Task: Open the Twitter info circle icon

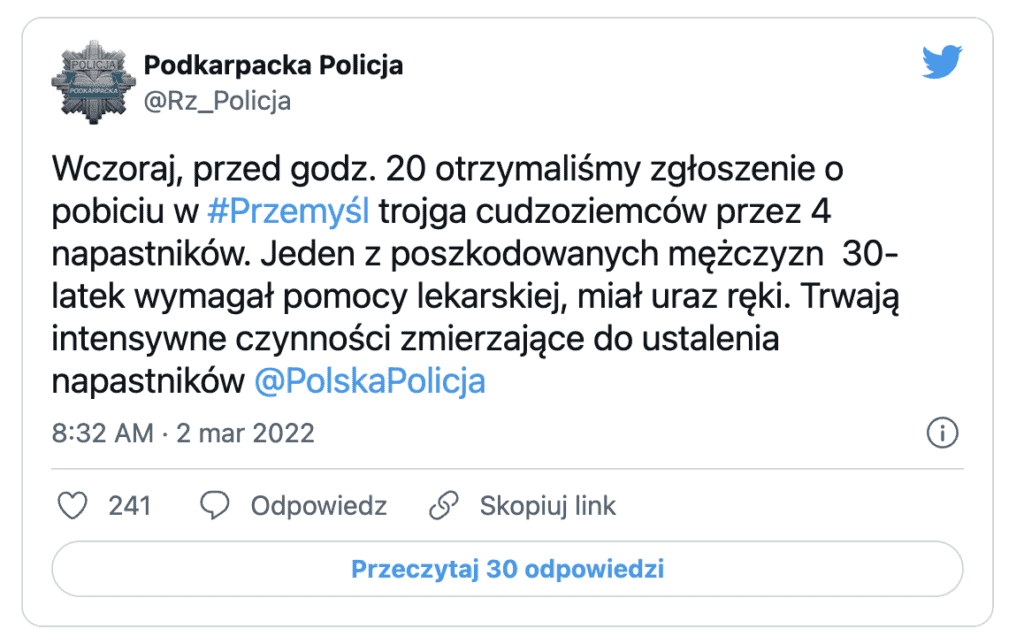Action: [x=942, y=433]
